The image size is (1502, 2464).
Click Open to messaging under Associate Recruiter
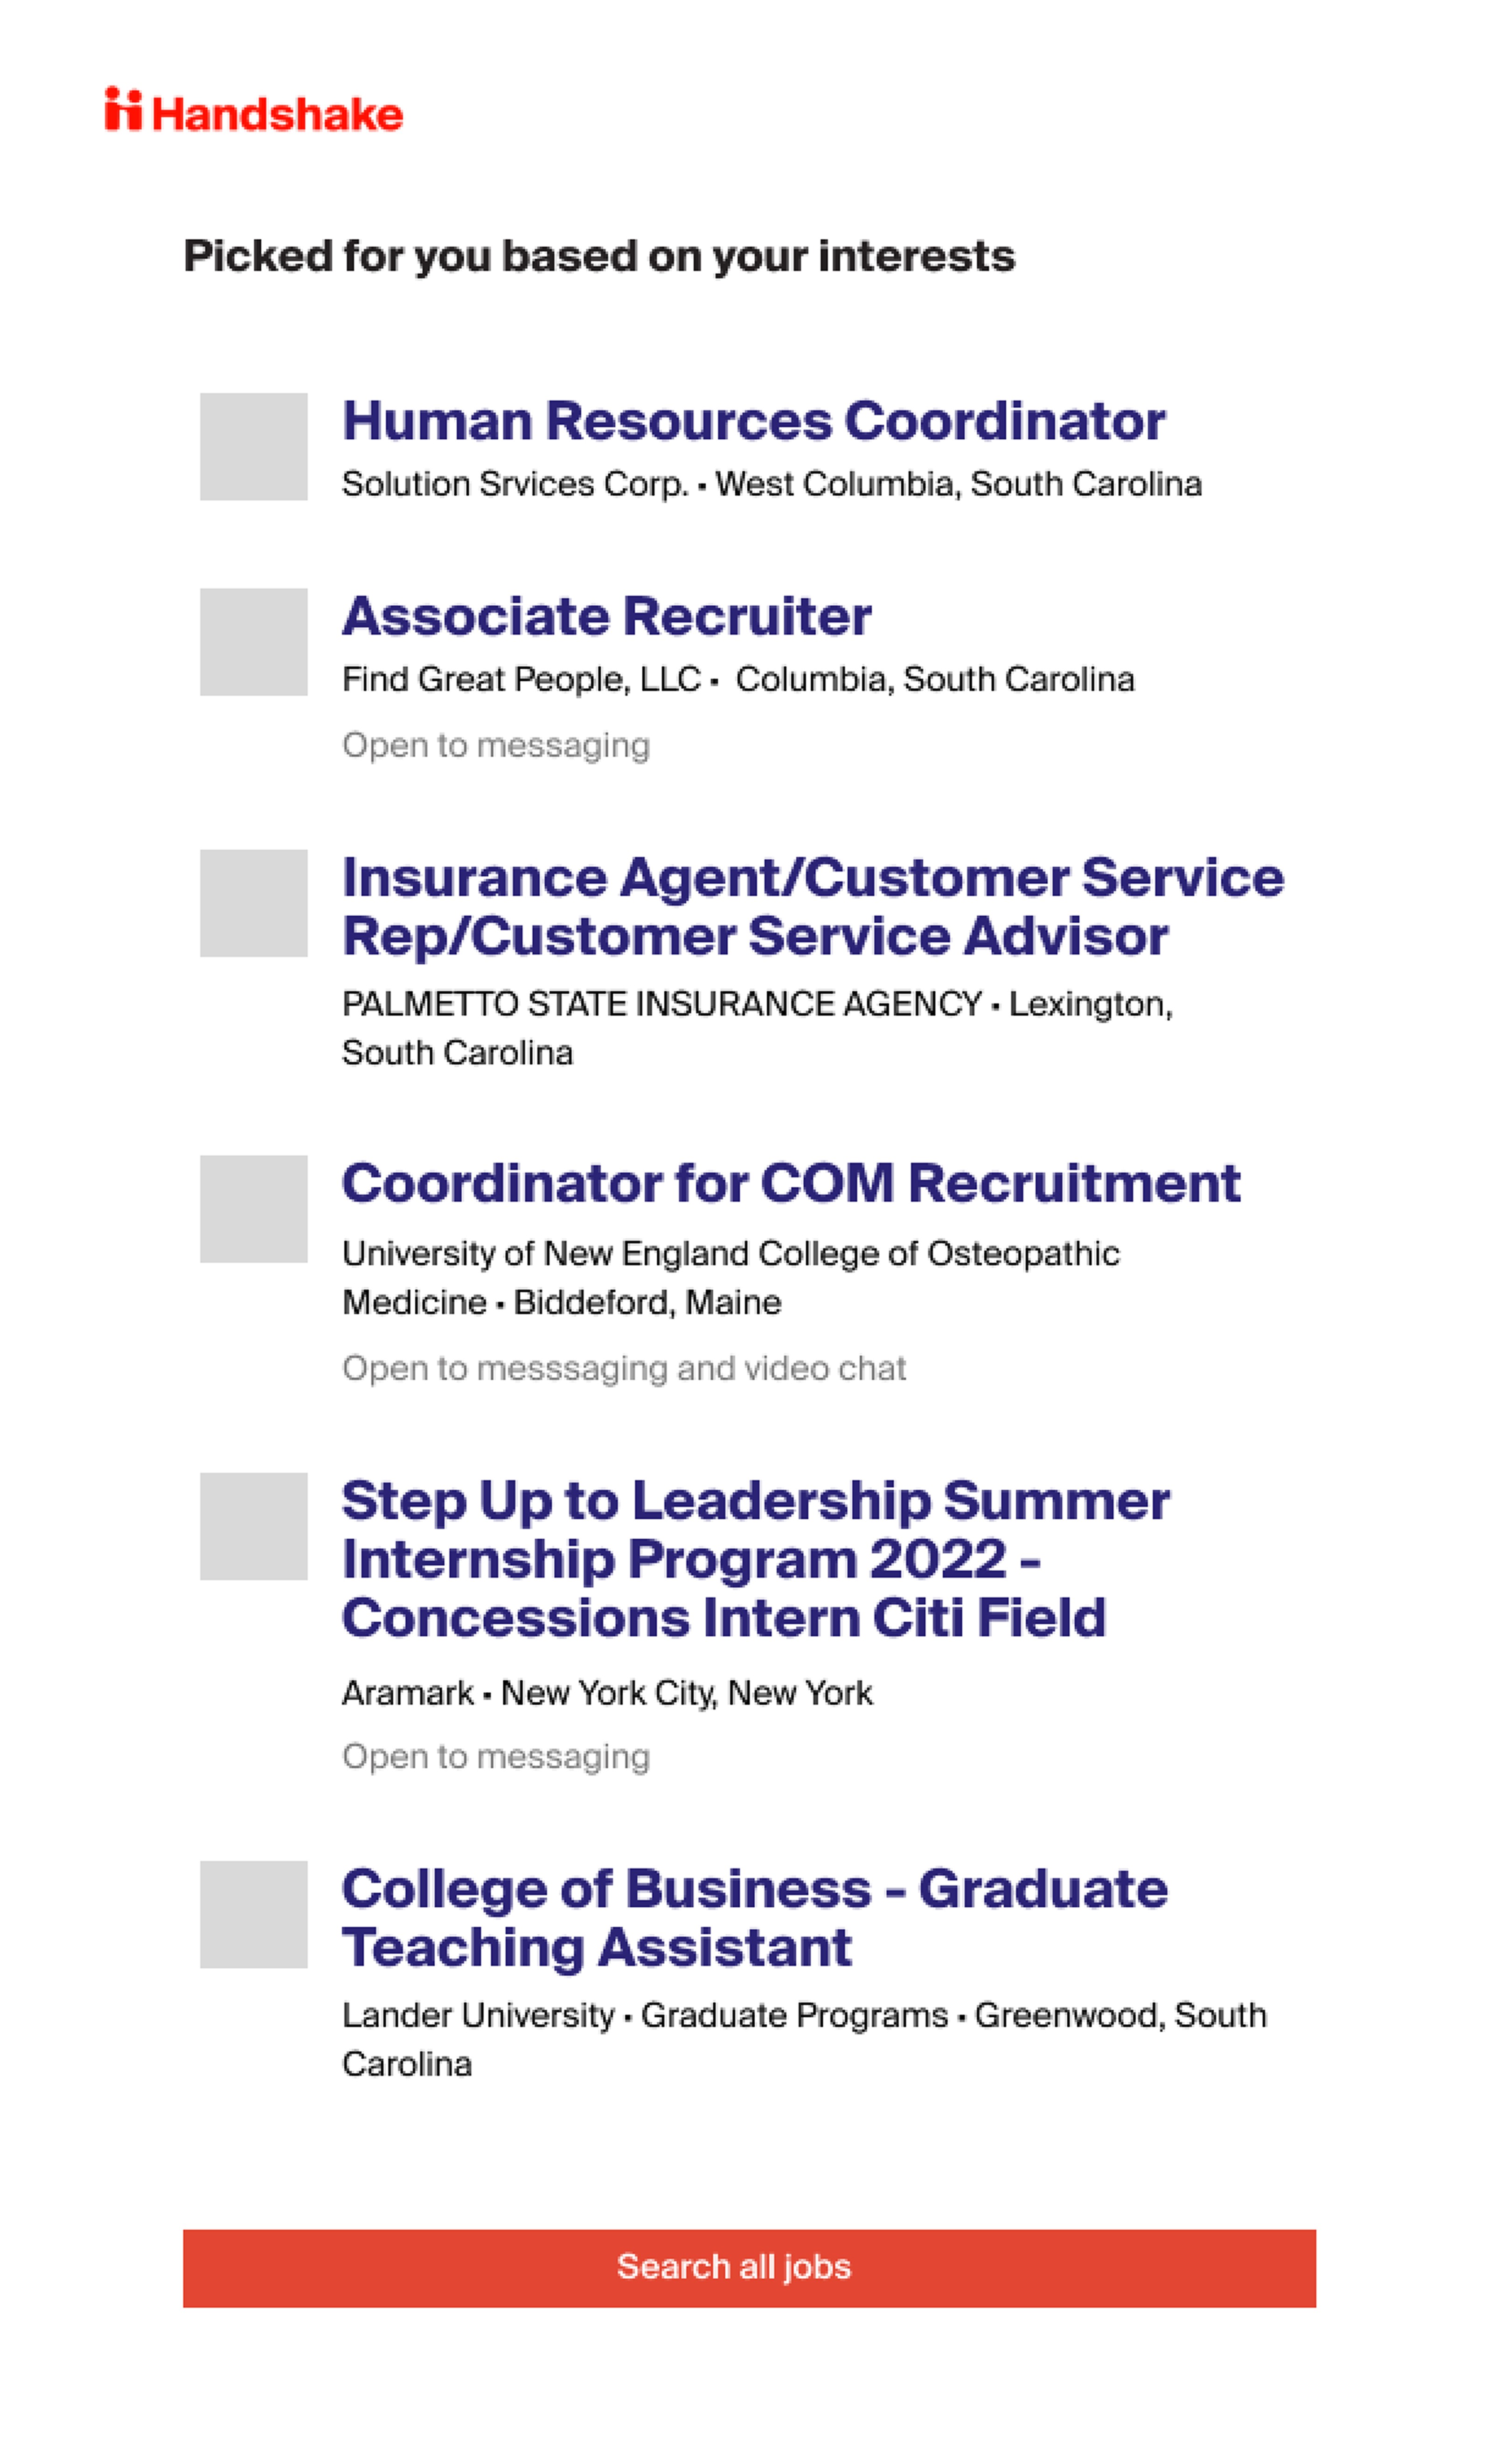tap(496, 746)
